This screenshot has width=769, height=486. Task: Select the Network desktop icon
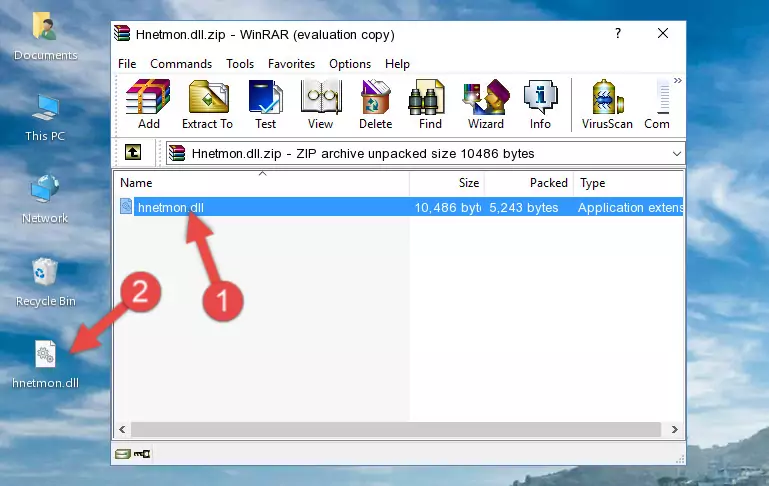tap(45, 199)
